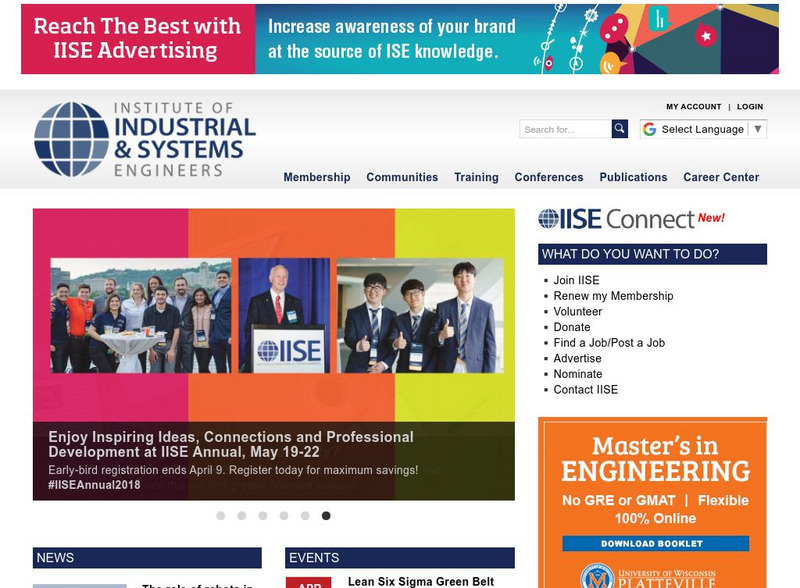Click the Google G logo in language selector

(x=649, y=129)
